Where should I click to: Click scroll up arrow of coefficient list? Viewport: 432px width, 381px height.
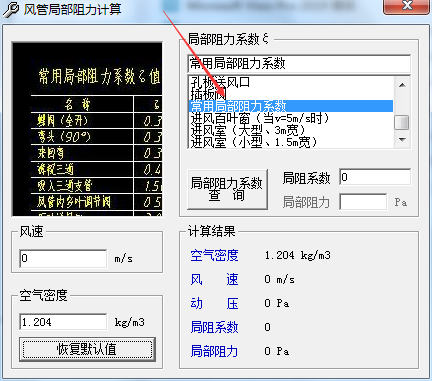[402, 85]
